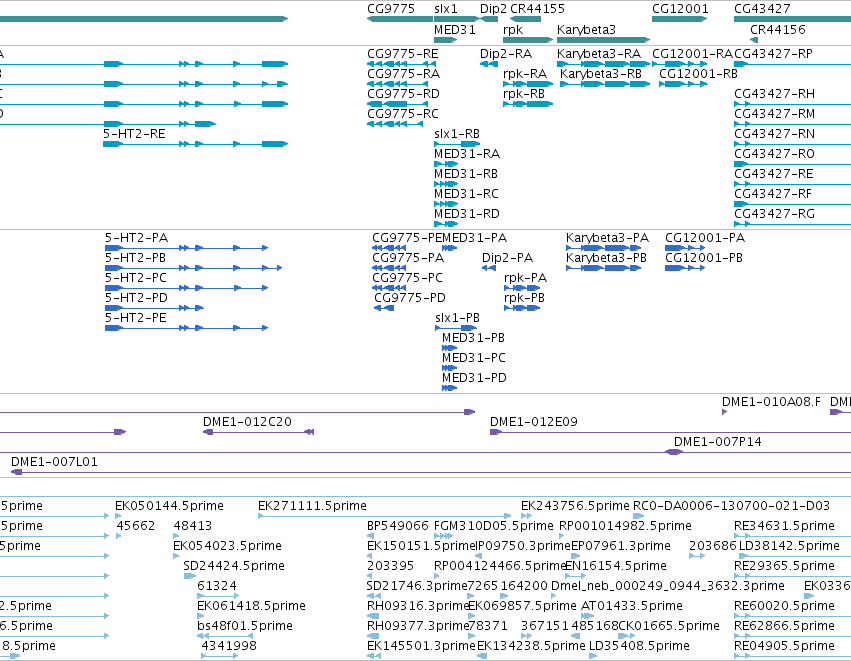
Task: Select the 5-HT2-PC protein feature
Action: click(x=186, y=288)
